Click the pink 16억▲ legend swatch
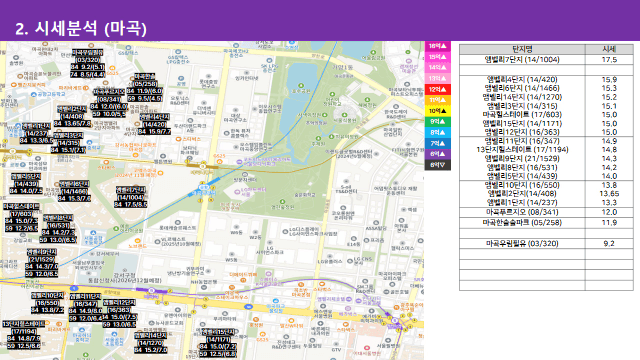640x360 pixels. (x=438, y=46)
